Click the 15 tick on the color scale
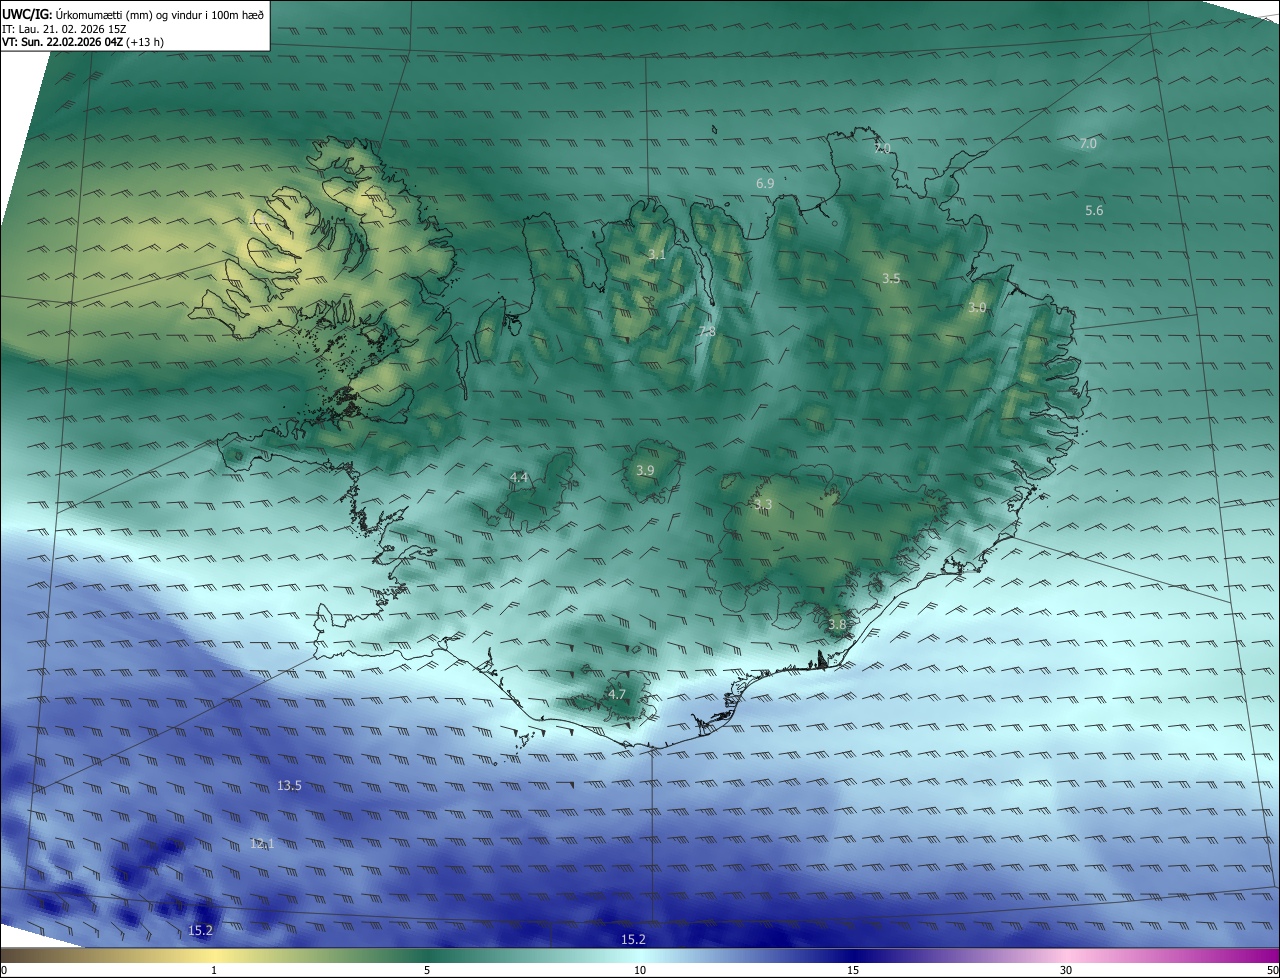 tap(853, 970)
